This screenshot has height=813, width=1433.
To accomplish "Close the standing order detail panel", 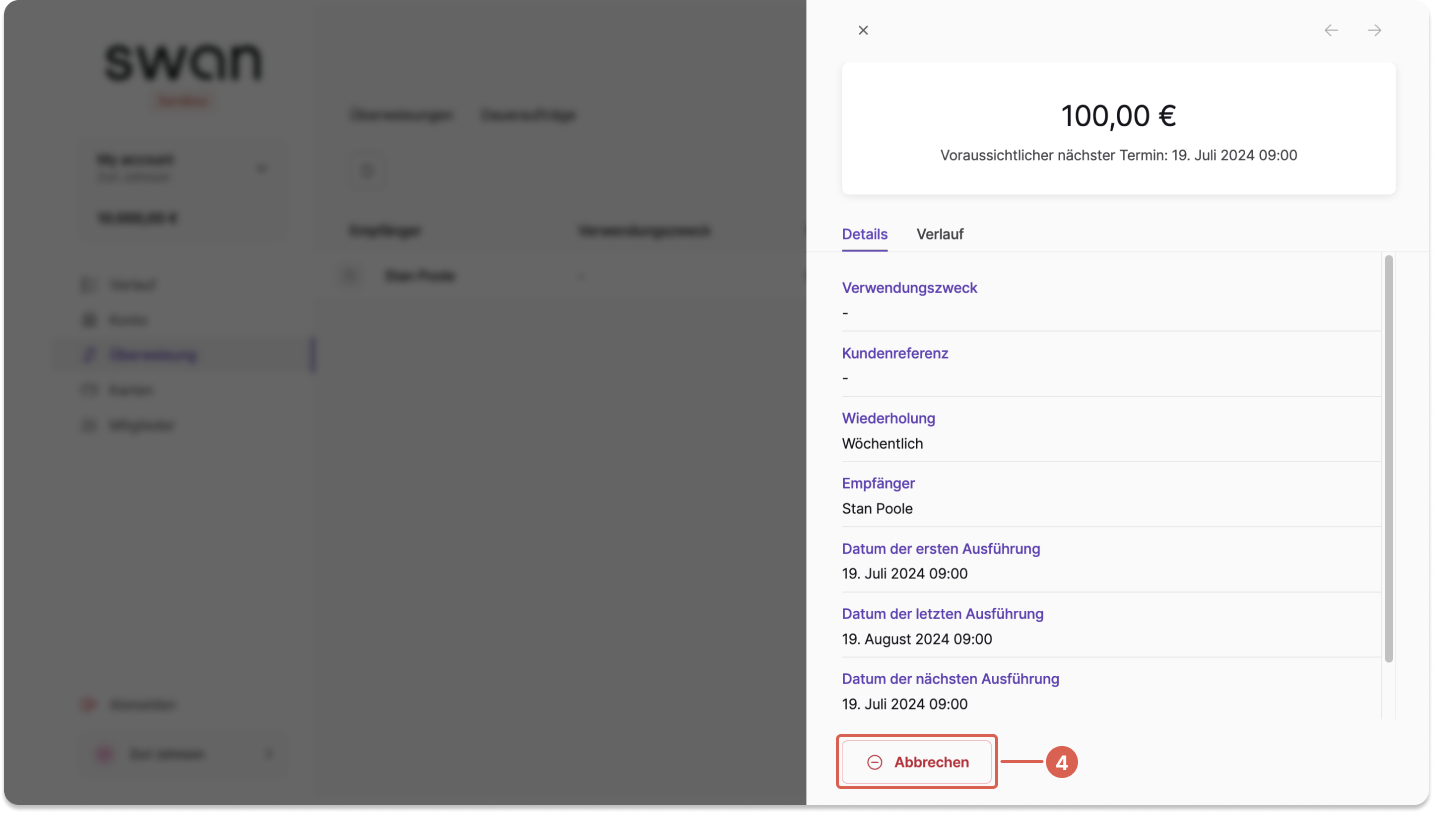I will [863, 31].
